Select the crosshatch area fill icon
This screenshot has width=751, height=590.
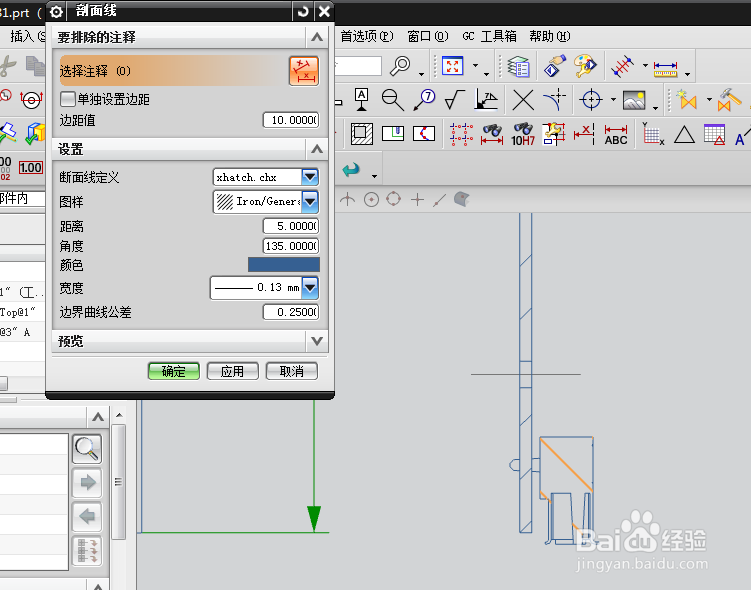pos(362,134)
